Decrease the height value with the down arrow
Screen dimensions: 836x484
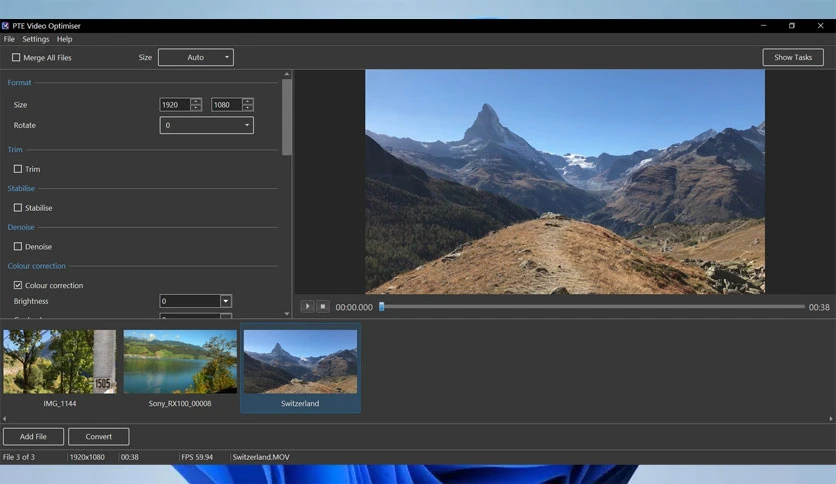(x=247, y=108)
